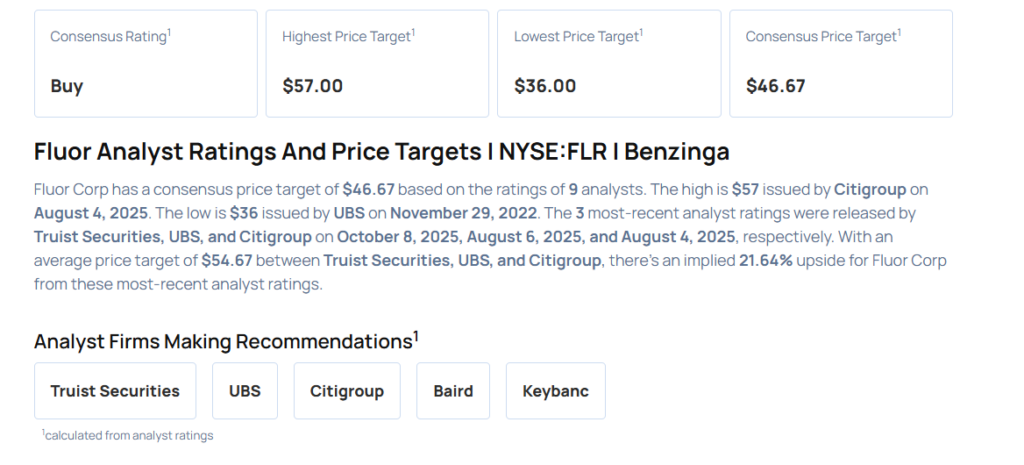
Task: Click the Consensus Price Target card label
Action: [x=823, y=36]
